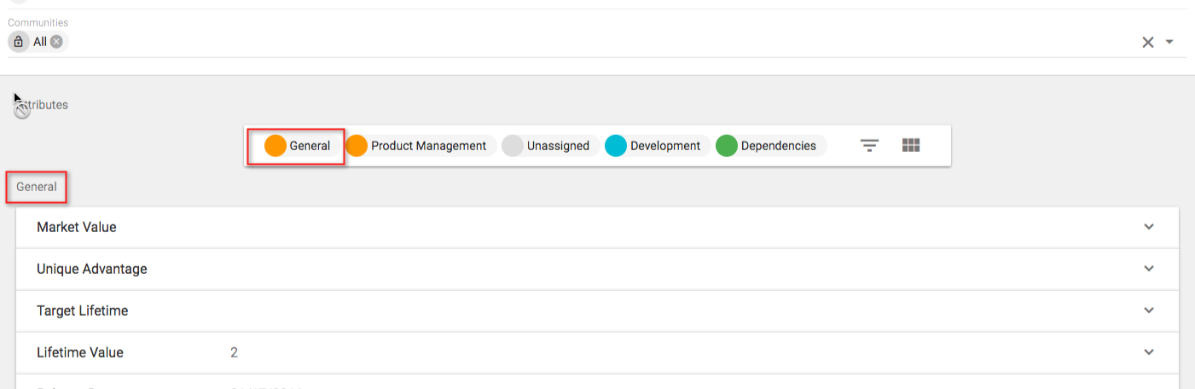
Task: Open the filter list icon
Action: coord(870,145)
